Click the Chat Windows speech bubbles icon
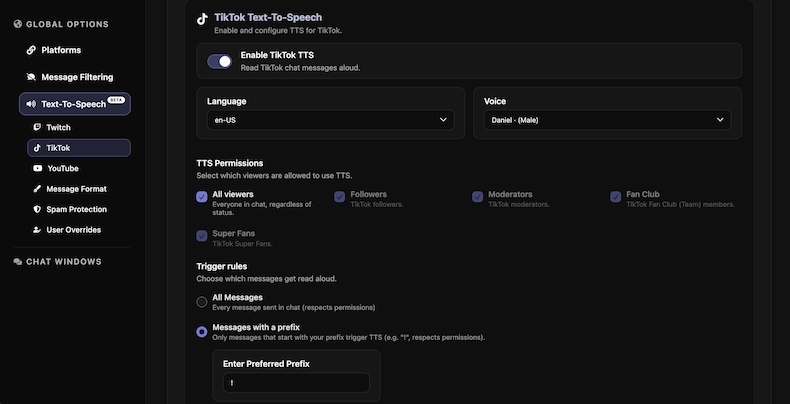The width and height of the screenshot is (790, 404). coord(18,262)
